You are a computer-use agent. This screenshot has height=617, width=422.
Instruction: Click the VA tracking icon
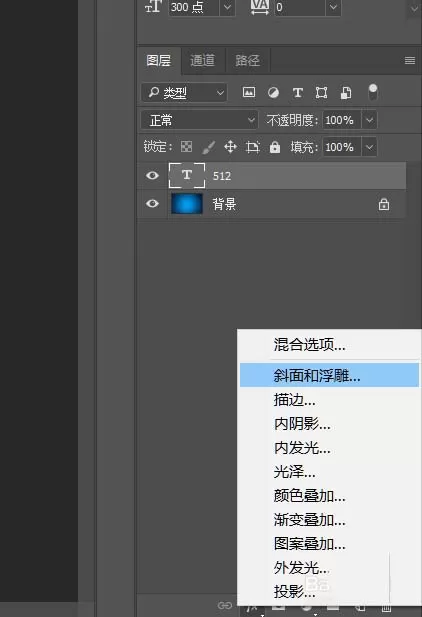point(260,7)
